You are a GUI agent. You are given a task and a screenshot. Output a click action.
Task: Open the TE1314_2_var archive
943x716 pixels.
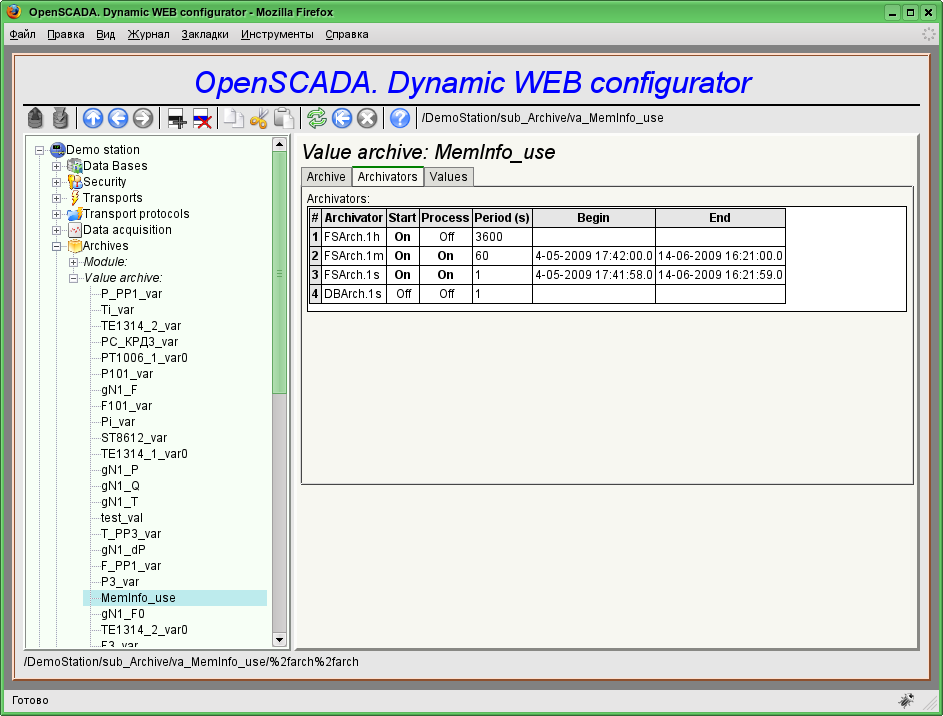[x=141, y=326]
